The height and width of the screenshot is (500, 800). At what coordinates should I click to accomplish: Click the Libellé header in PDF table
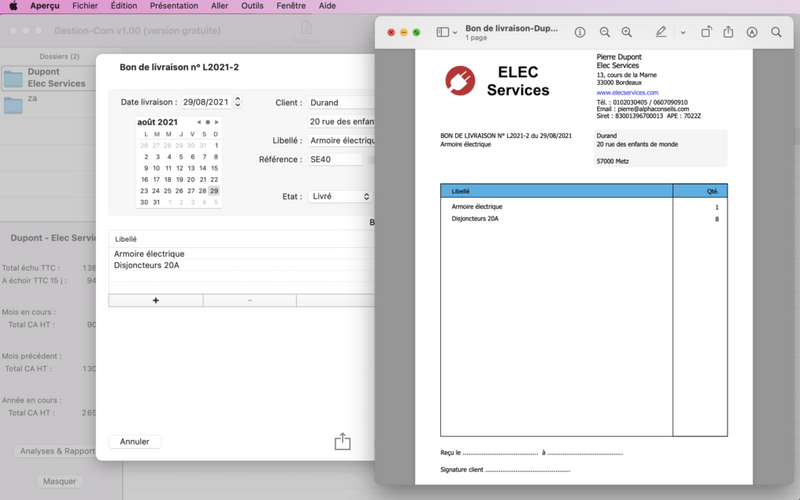556,191
